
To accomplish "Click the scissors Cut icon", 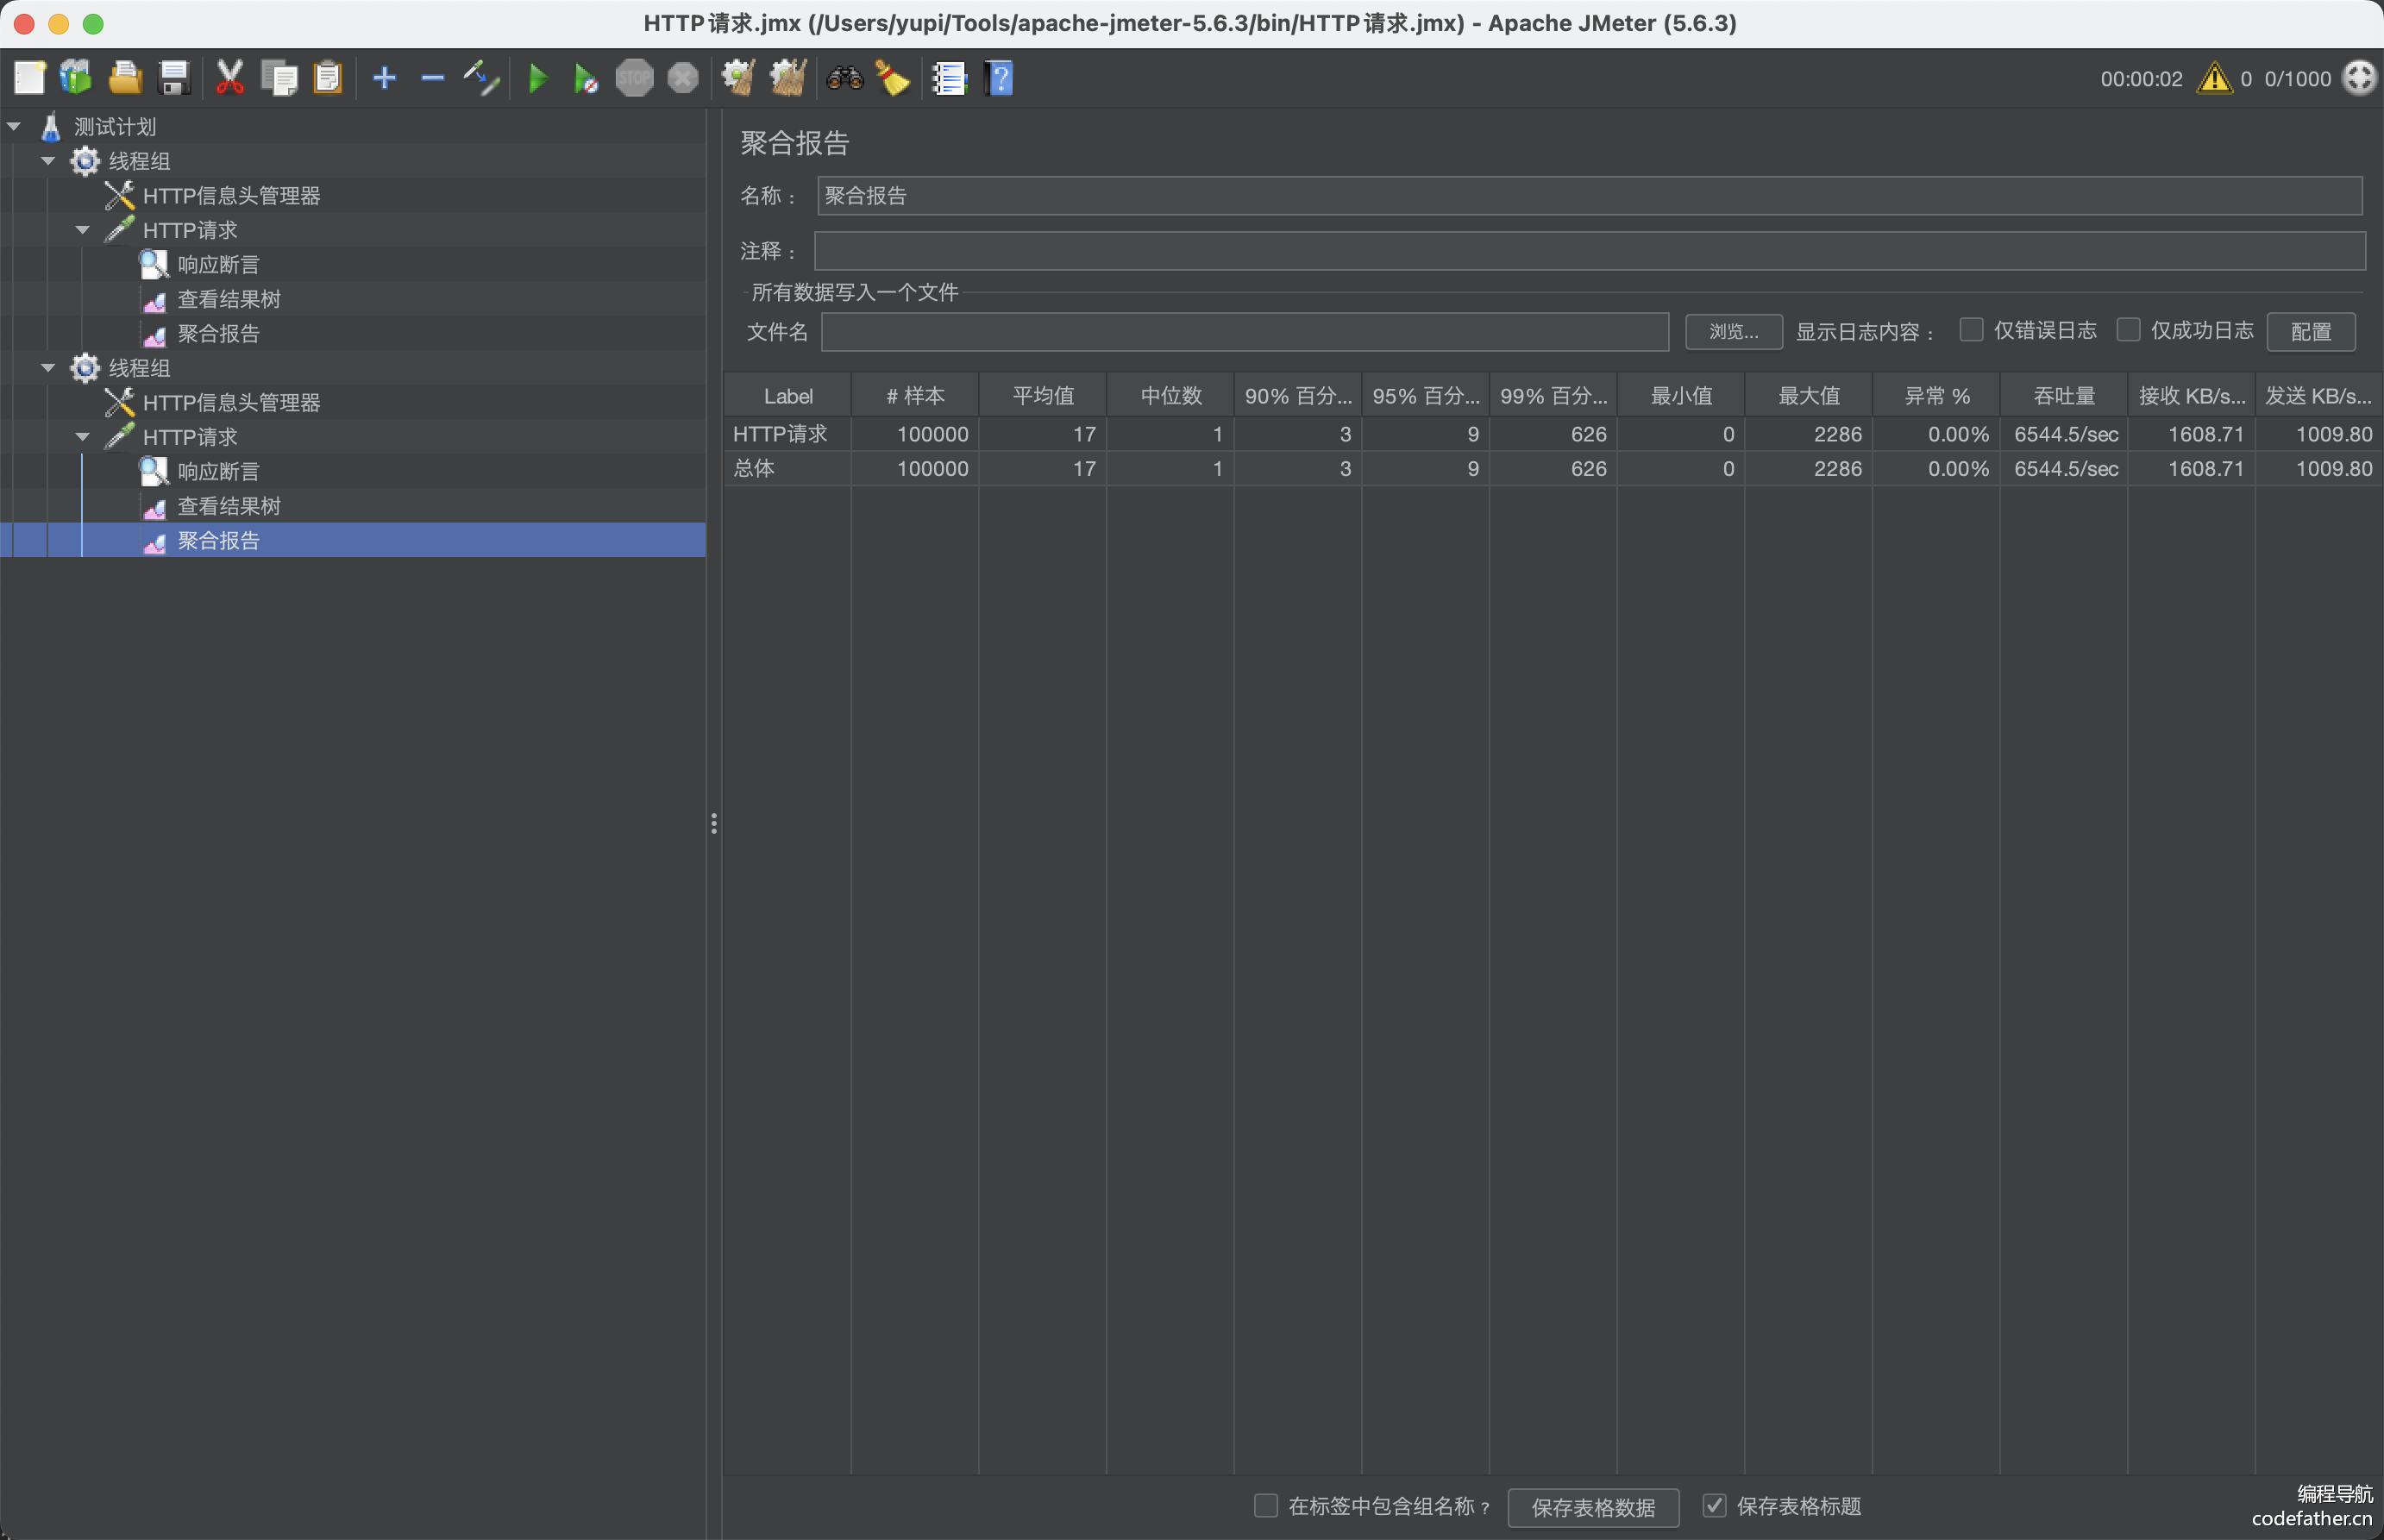I will click(x=230, y=78).
